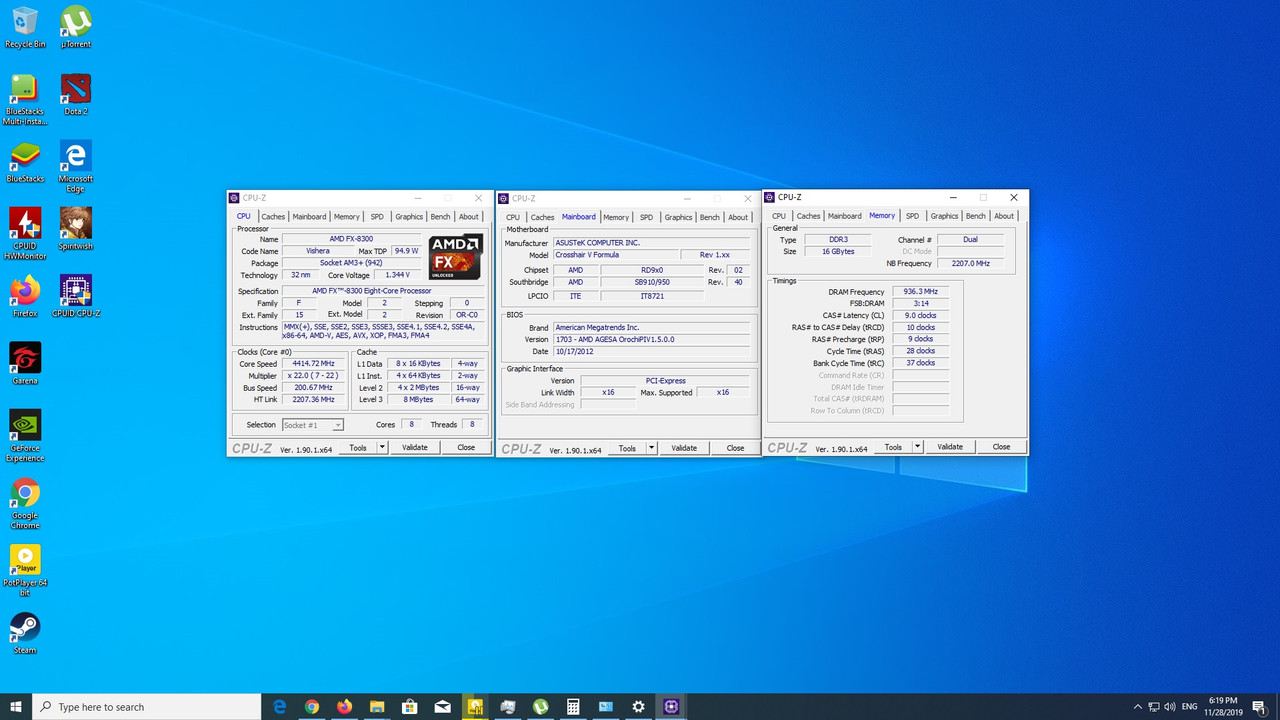Image resolution: width=1280 pixels, height=720 pixels.
Task: Switch to the SPD tab in CPU-Z
Action: [377, 216]
